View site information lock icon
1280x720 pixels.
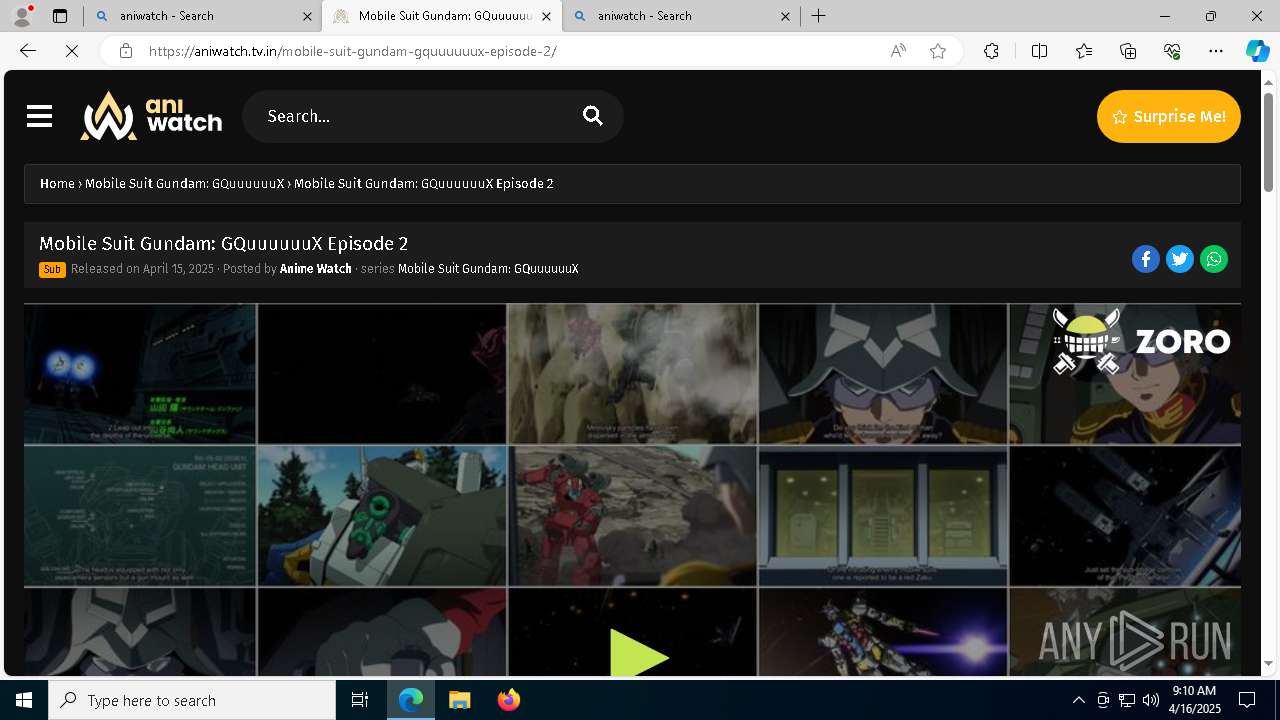pos(125,51)
